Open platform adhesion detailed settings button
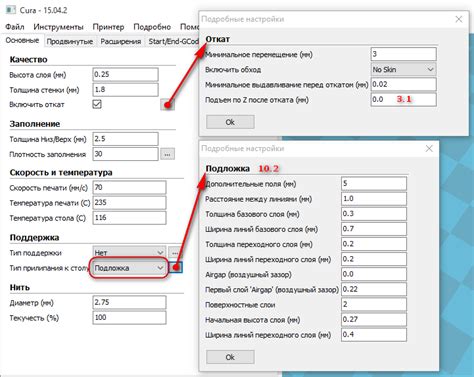Viewport: 474px width, 377px height. pos(175,267)
